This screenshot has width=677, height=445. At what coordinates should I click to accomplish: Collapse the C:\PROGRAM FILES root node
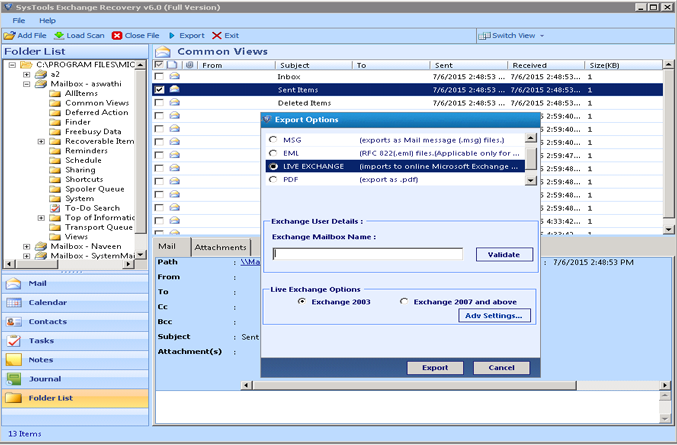(x=12, y=65)
